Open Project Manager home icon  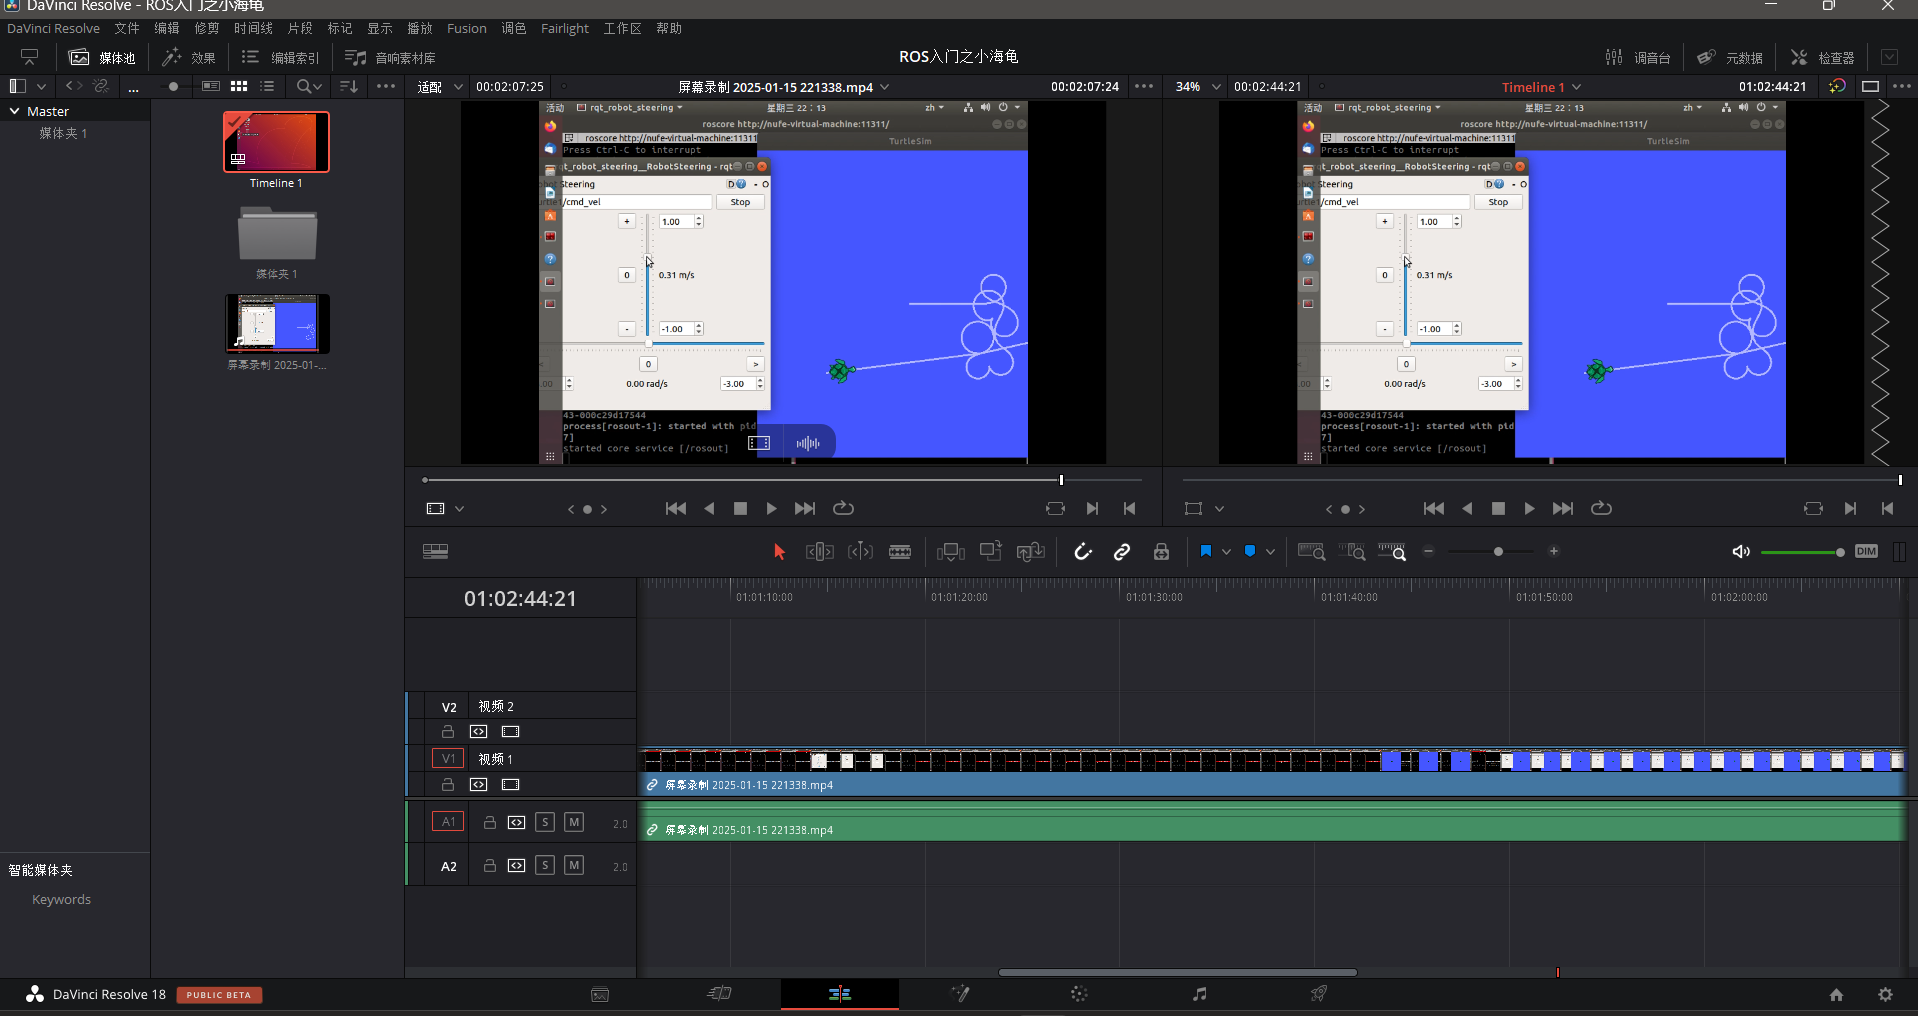point(1836,994)
